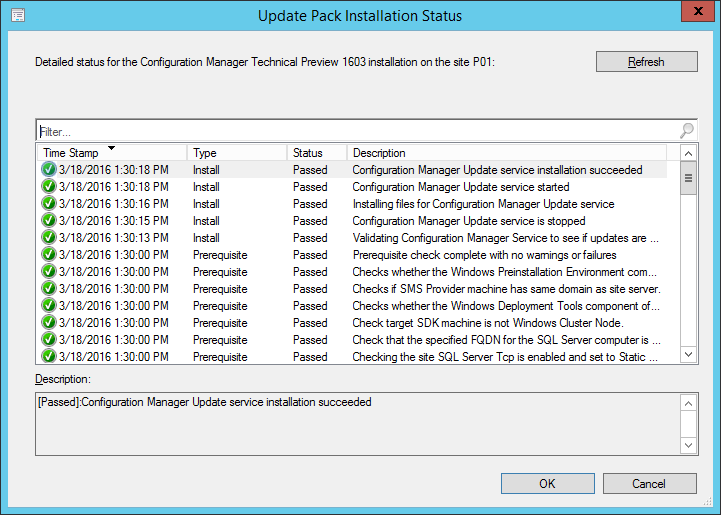Select 'Check that the specified FQDN' row
This screenshot has width=721, height=515.
coord(352,340)
